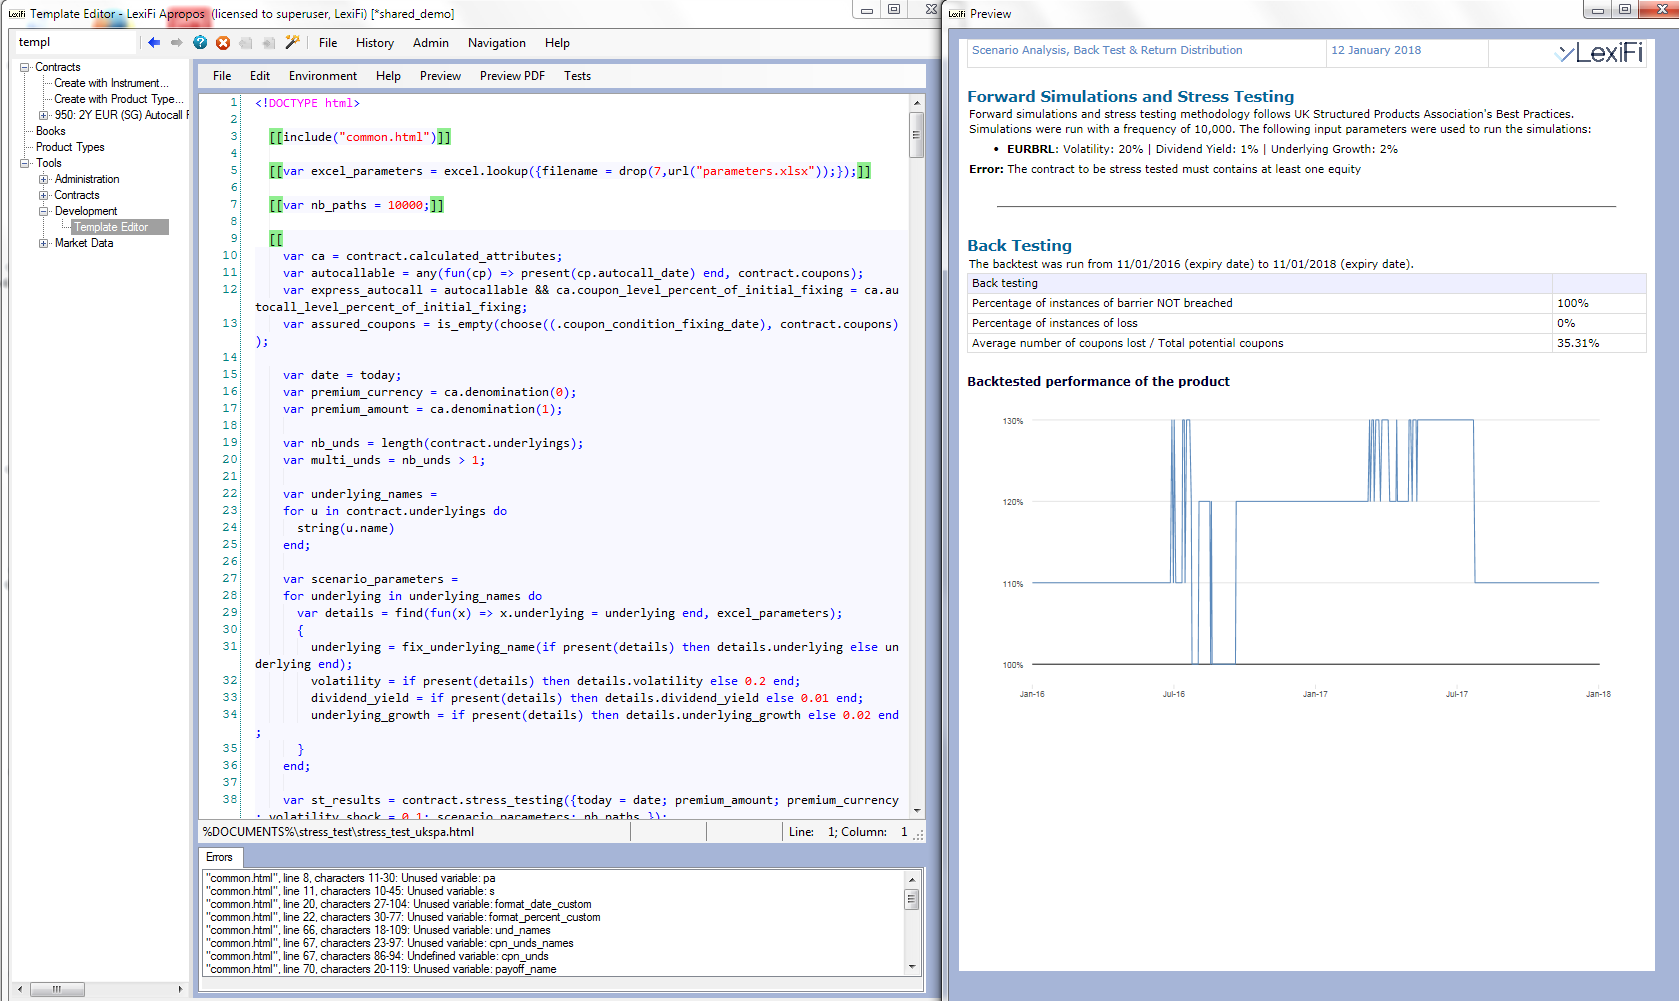Click the unused variable payoff_name error line
This screenshot has width=1679, height=1001.
[x=381, y=969]
